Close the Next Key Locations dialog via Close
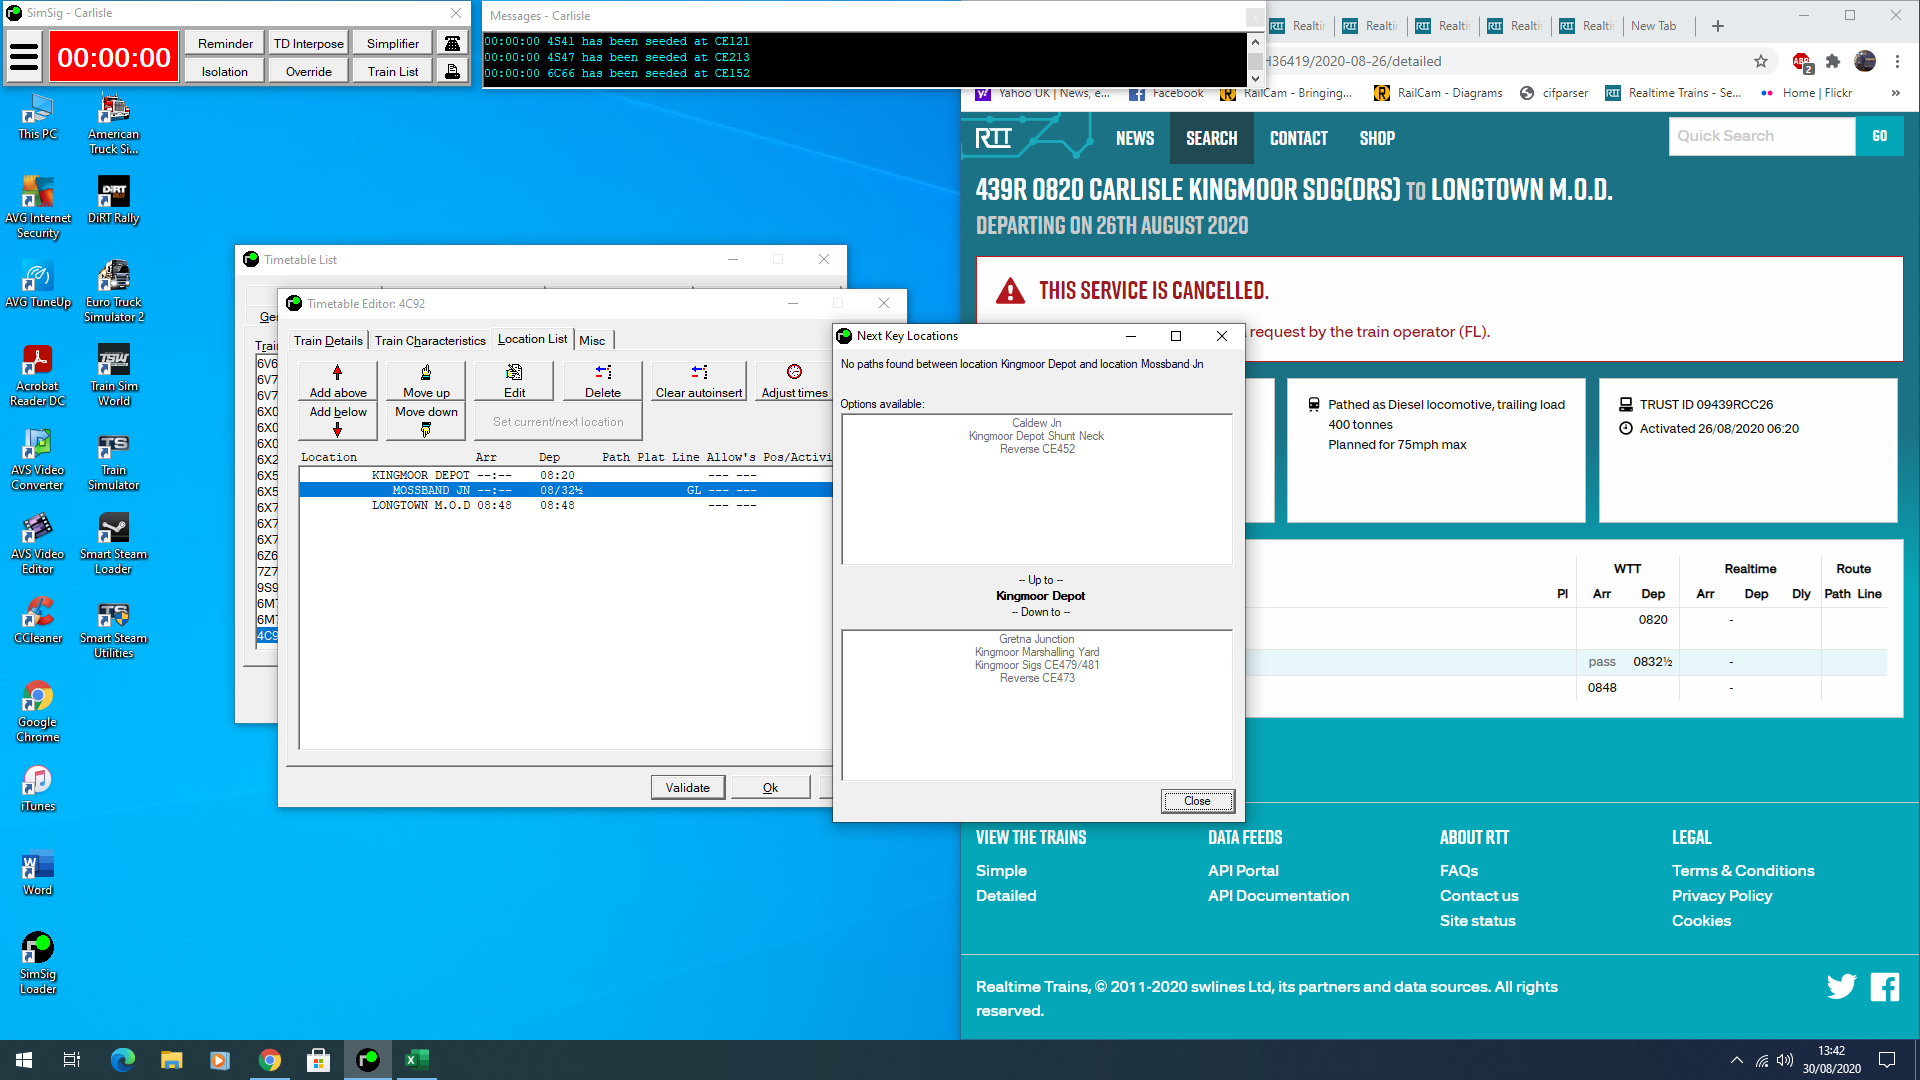 click(1197, 801)
